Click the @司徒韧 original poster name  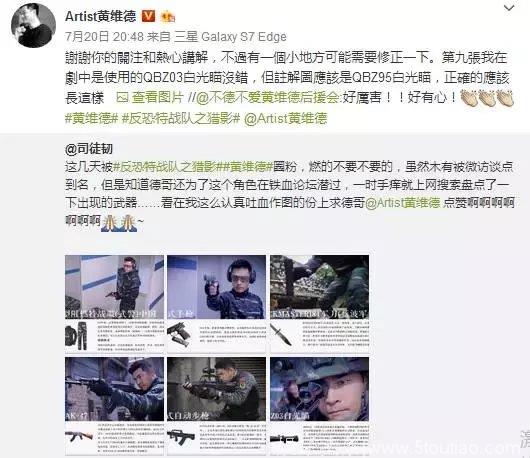point(89,149)
